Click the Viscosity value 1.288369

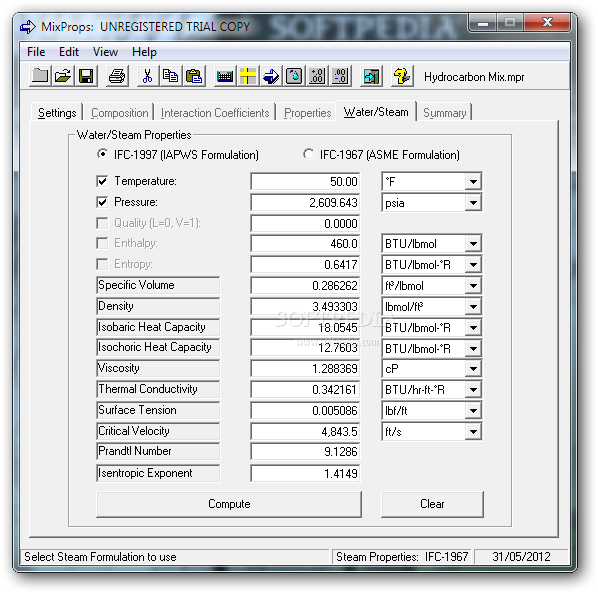coord(305,368)
